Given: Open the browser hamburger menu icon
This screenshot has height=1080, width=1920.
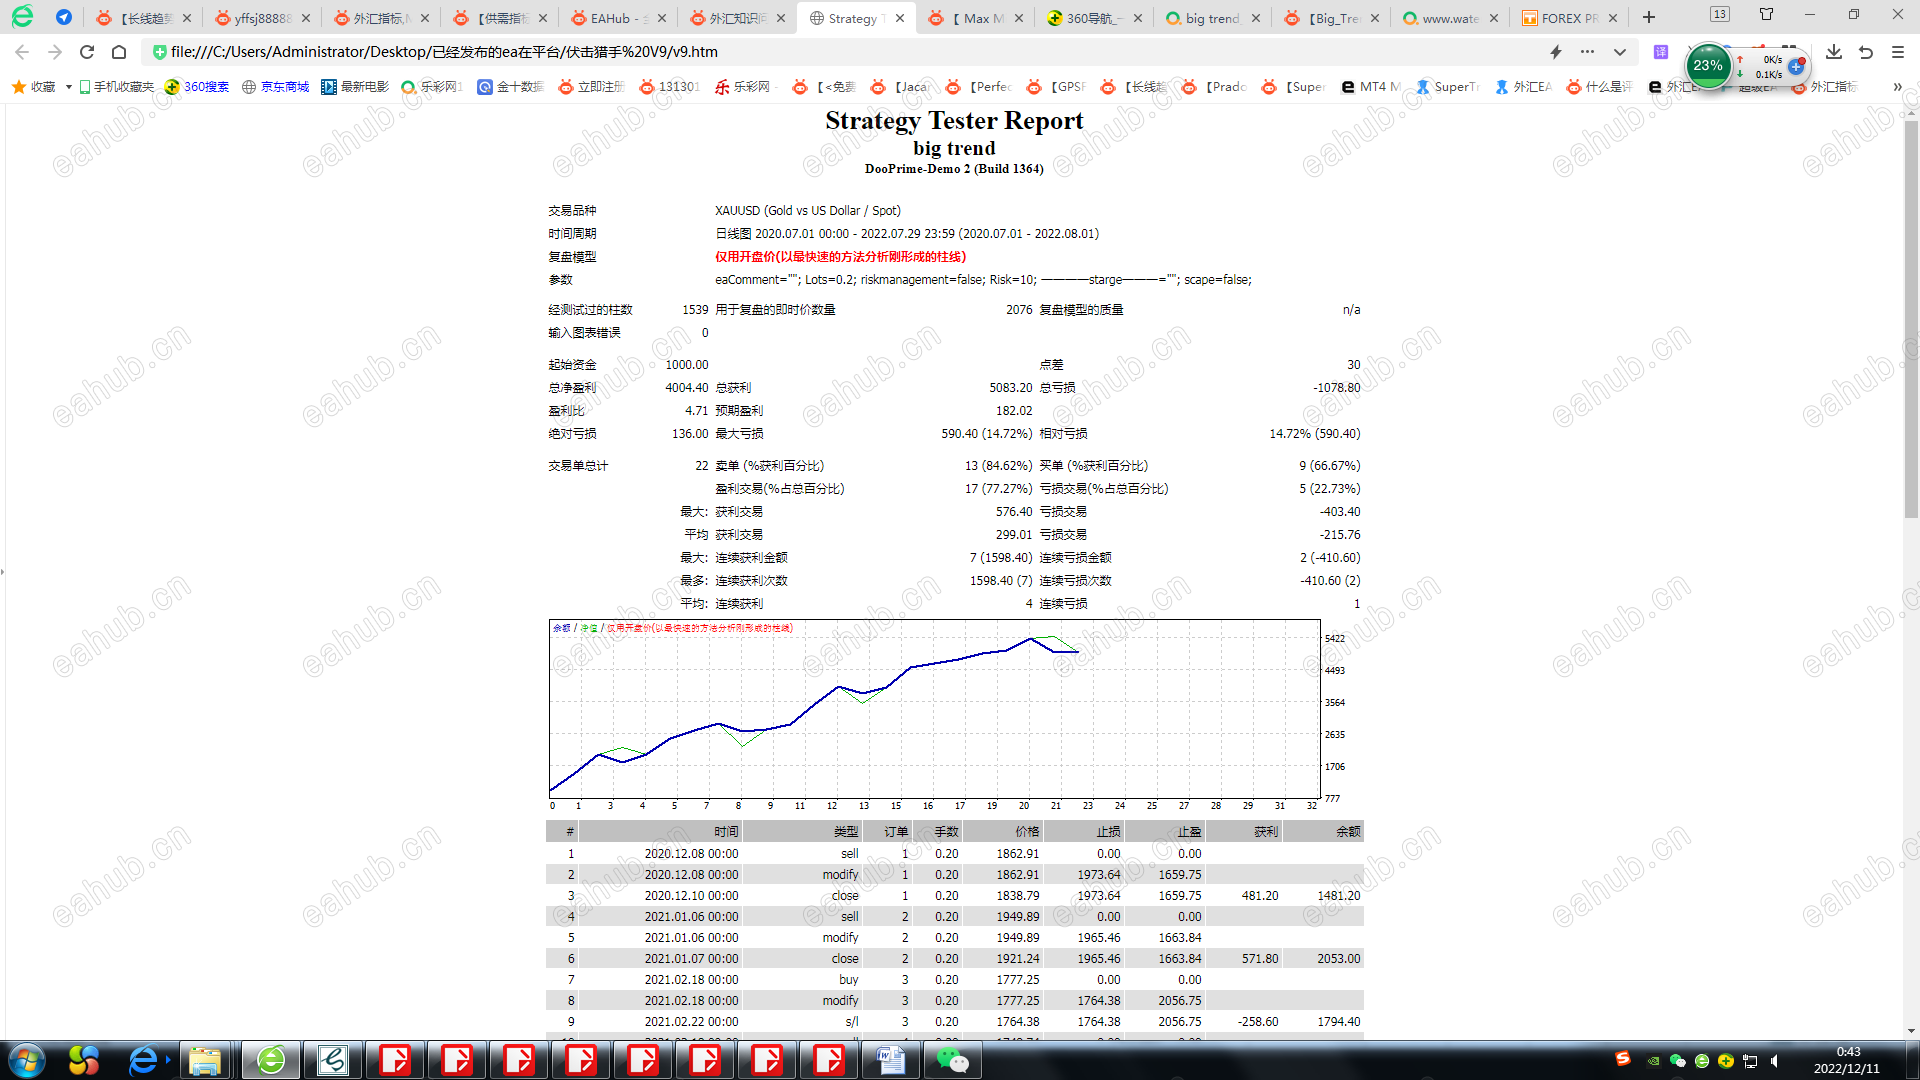Looking at the screenshot, I should (1898, 52).
